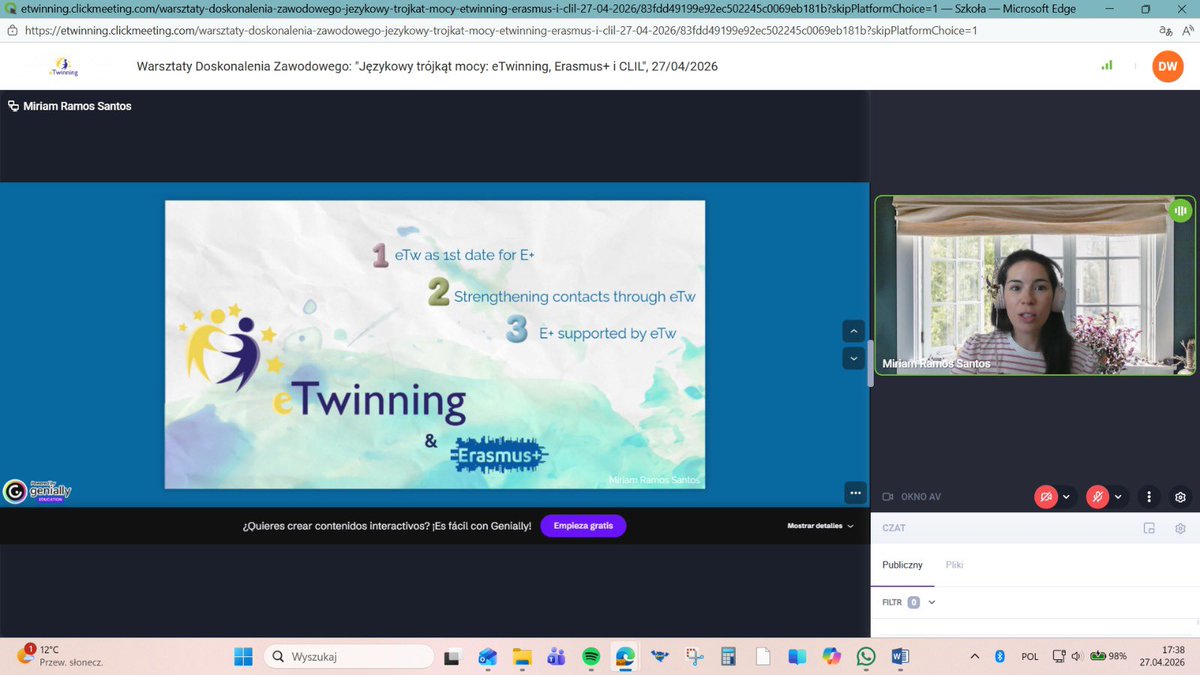Click the webinar title text
Viewport: 1200px width, 675px height.
click(427, 66)
